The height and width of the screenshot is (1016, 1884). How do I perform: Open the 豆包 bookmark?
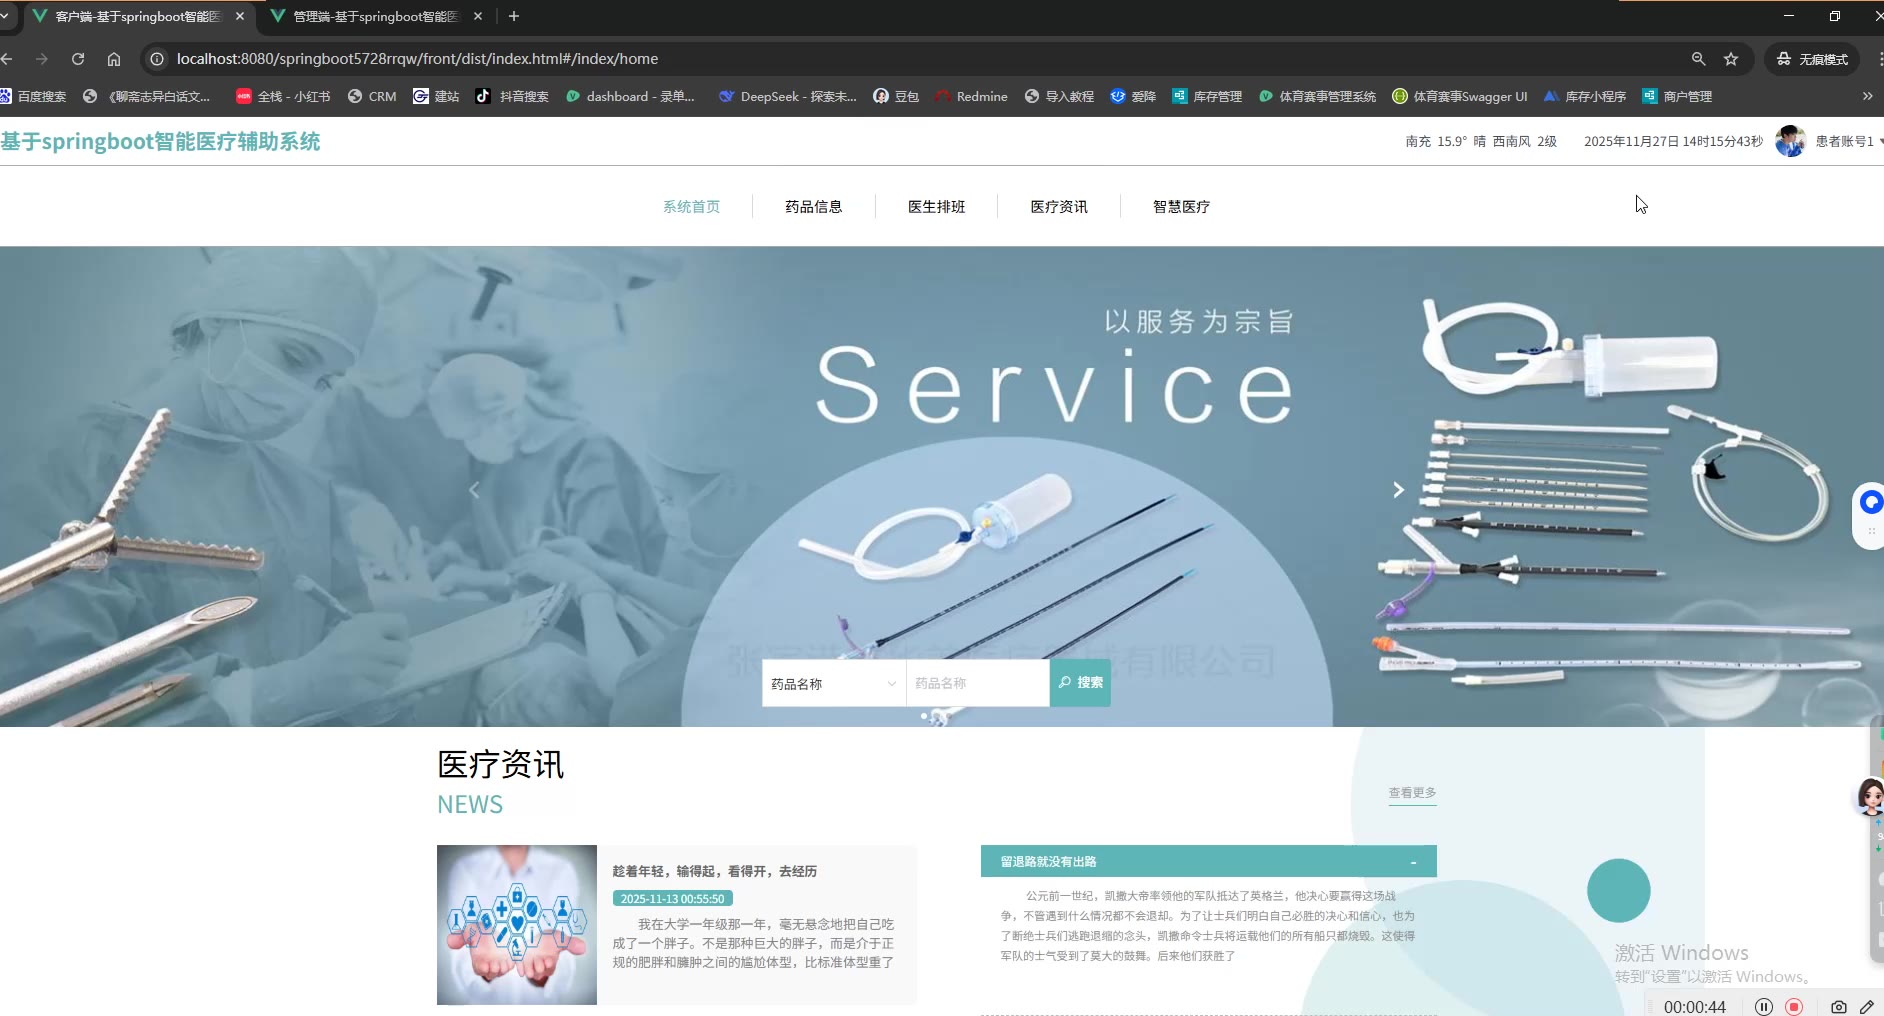click(x=896, y=96)
